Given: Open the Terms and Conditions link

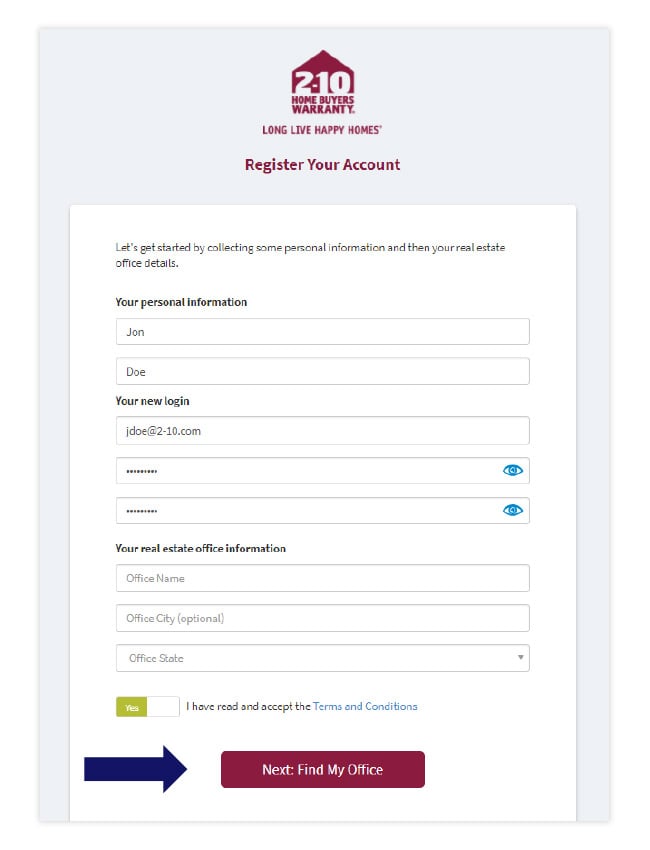Looking at the screenshot, I should point(365,707).
